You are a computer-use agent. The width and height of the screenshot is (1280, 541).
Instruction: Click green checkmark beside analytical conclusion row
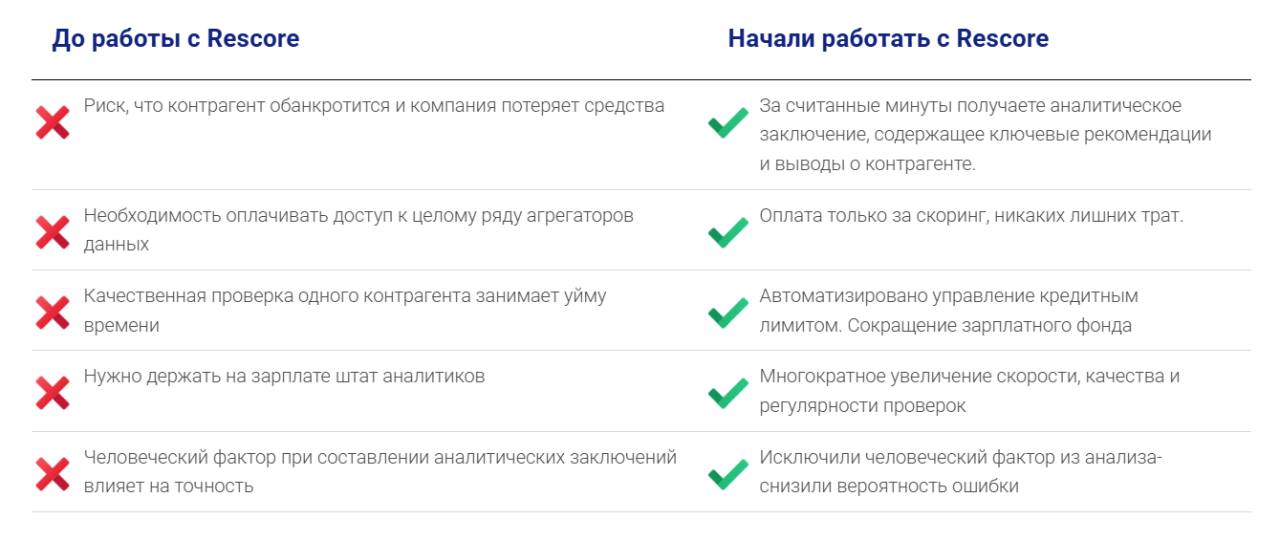[x=728, y=124]
